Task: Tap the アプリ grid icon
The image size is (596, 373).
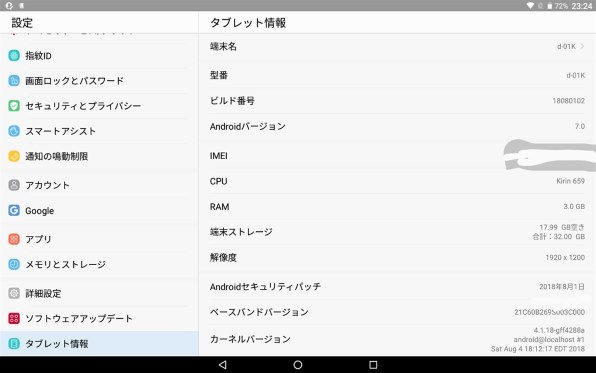Action: tap(14, 239)
